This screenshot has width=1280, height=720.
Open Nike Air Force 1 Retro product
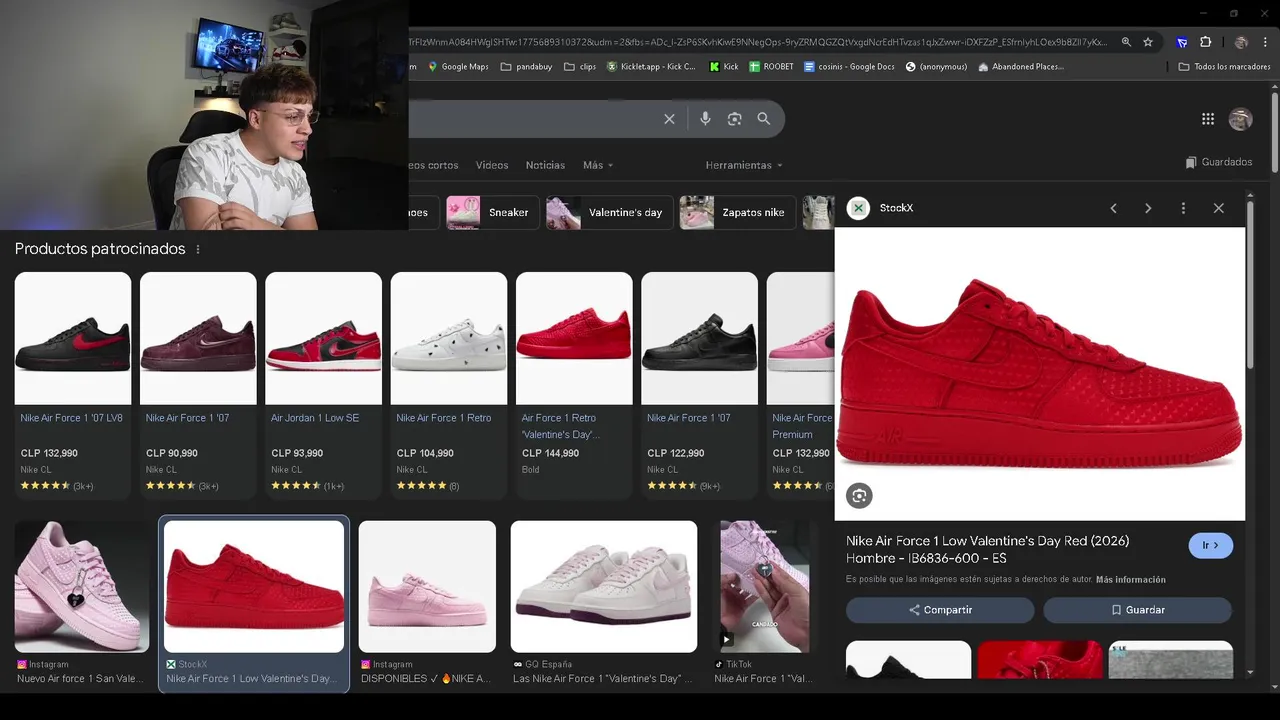point(449,385)
